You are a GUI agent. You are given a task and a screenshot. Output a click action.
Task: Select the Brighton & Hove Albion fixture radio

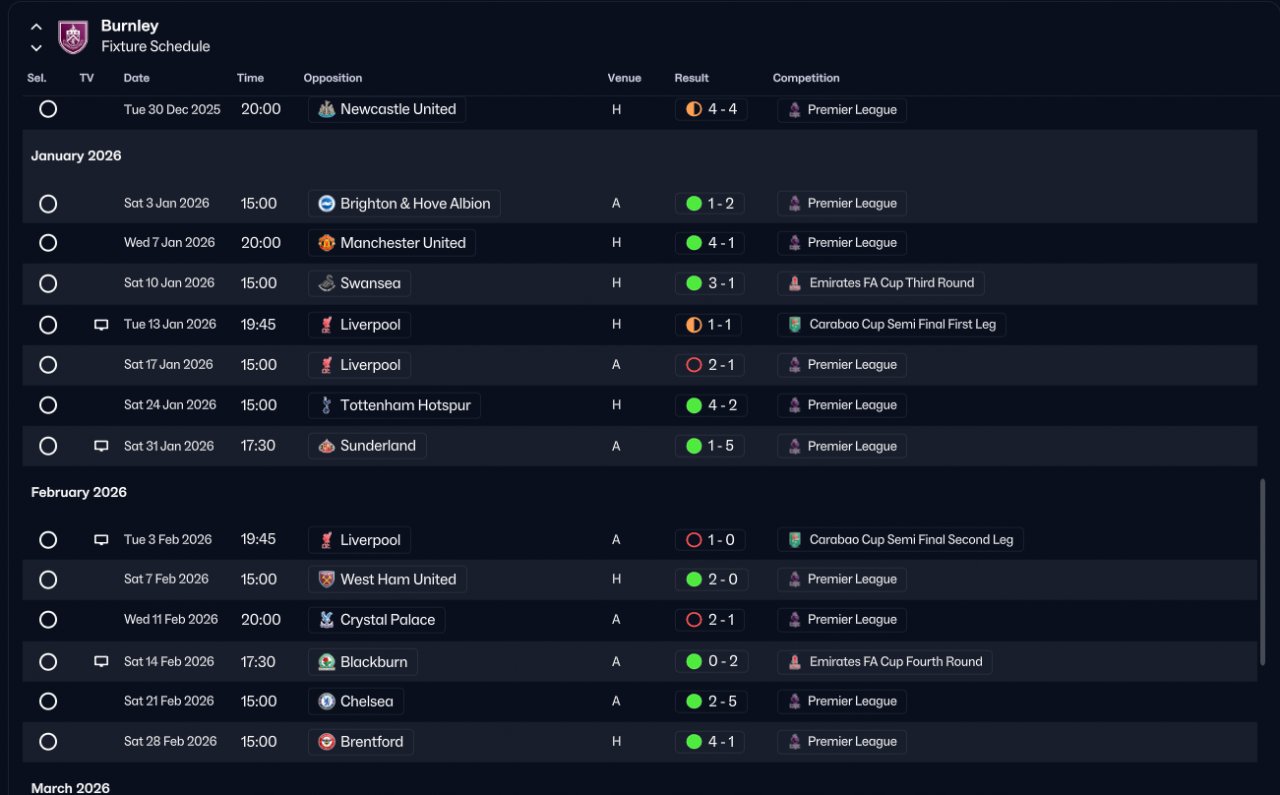click(x=48, y=204)
